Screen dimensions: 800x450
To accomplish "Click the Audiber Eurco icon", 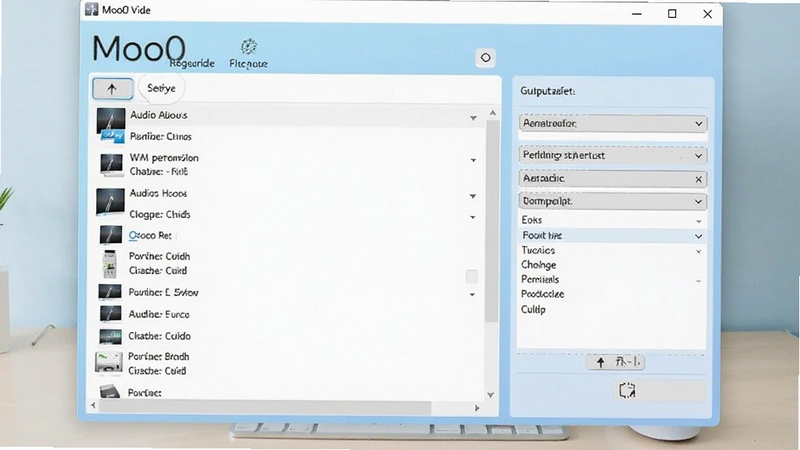I will (x=111, y=313).
